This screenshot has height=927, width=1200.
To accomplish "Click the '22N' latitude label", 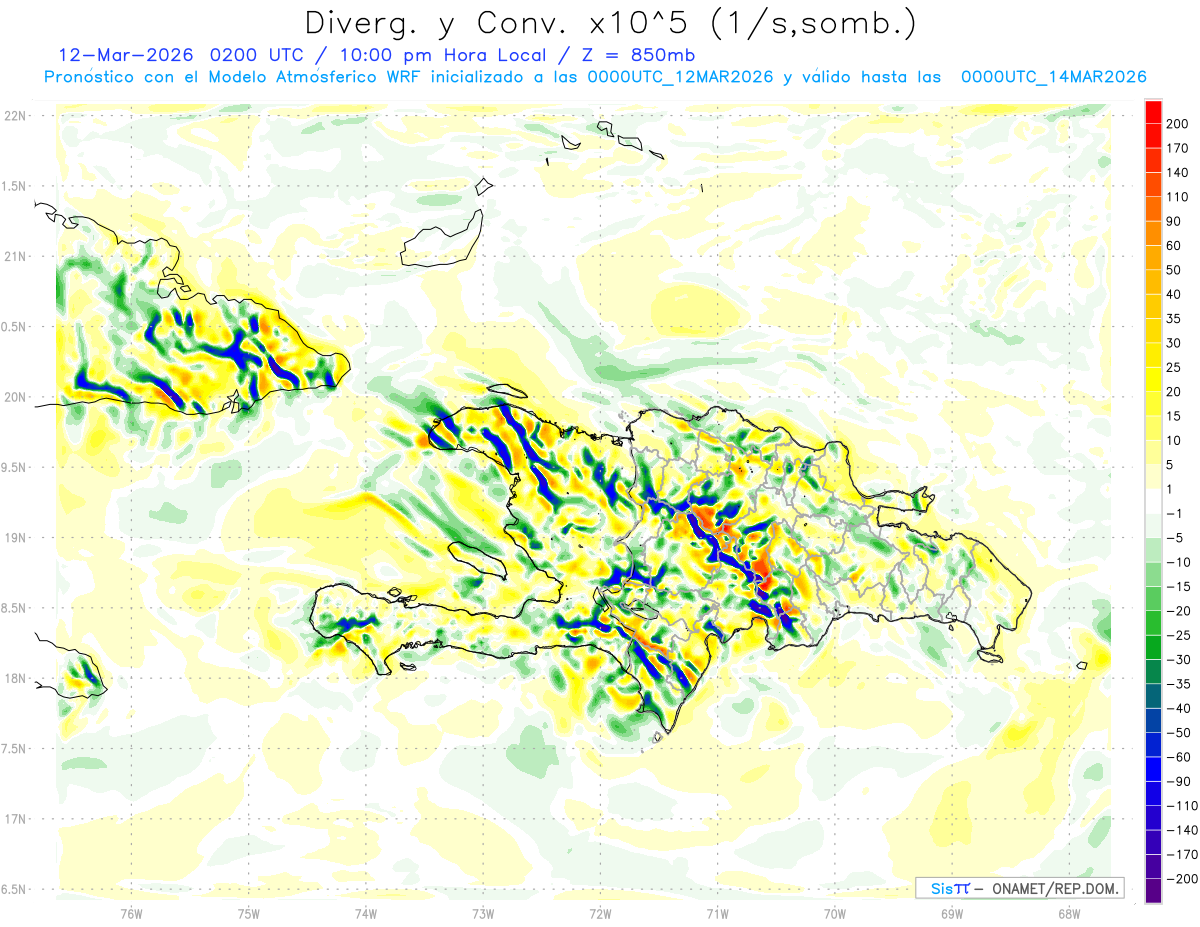I will [x=16, y=115].
